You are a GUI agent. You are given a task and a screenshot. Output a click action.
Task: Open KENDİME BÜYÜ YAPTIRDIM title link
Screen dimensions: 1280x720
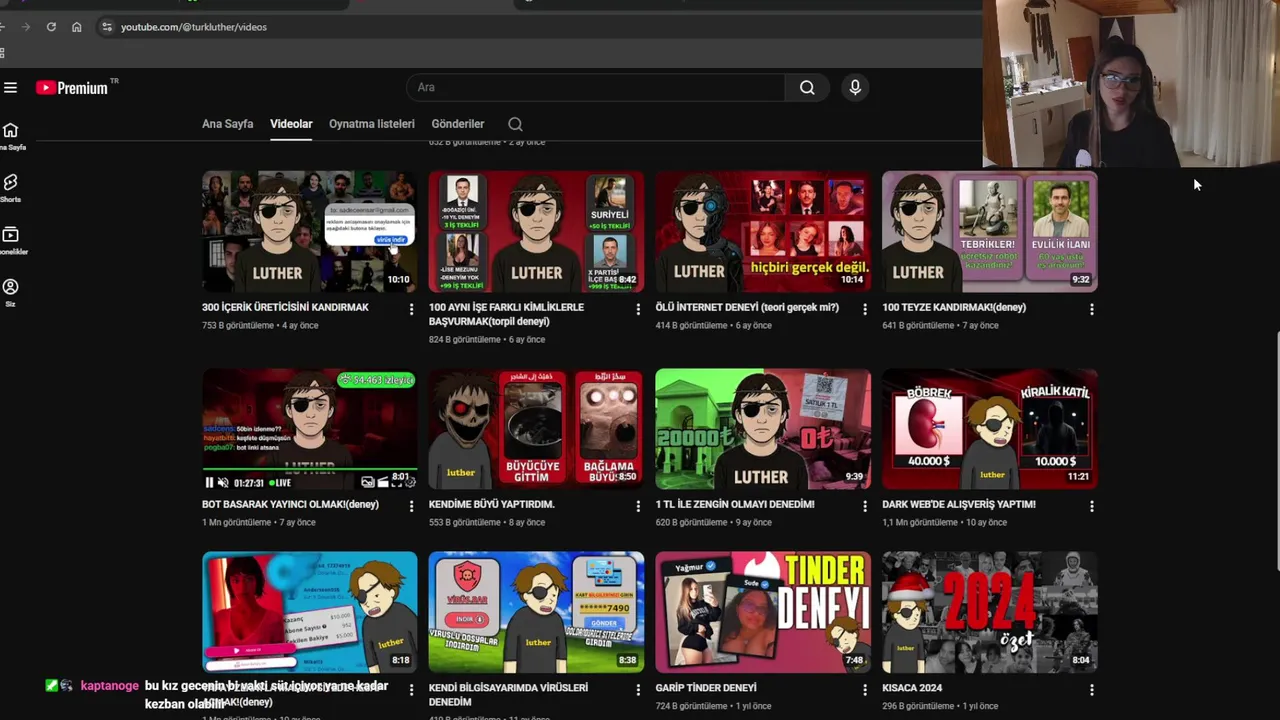pyautogui.click(x=492, y=504)
